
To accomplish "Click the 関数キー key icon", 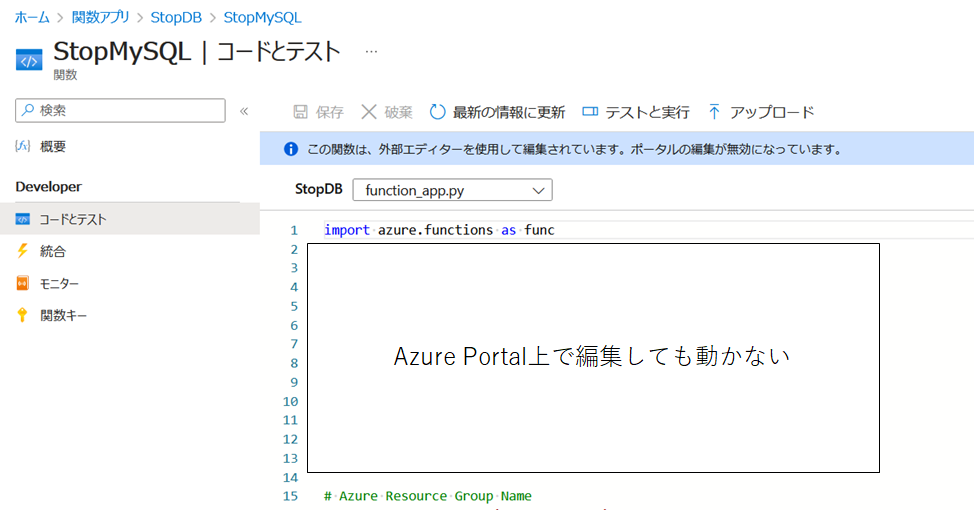I will (22, 315).
